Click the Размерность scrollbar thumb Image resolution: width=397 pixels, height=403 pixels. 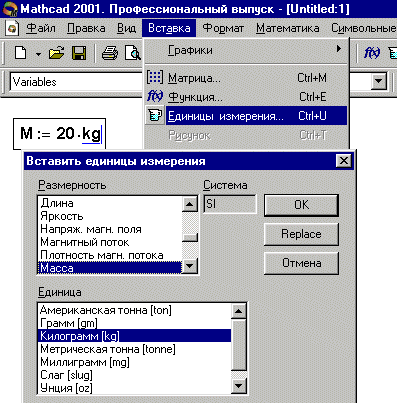pos(190,237)
